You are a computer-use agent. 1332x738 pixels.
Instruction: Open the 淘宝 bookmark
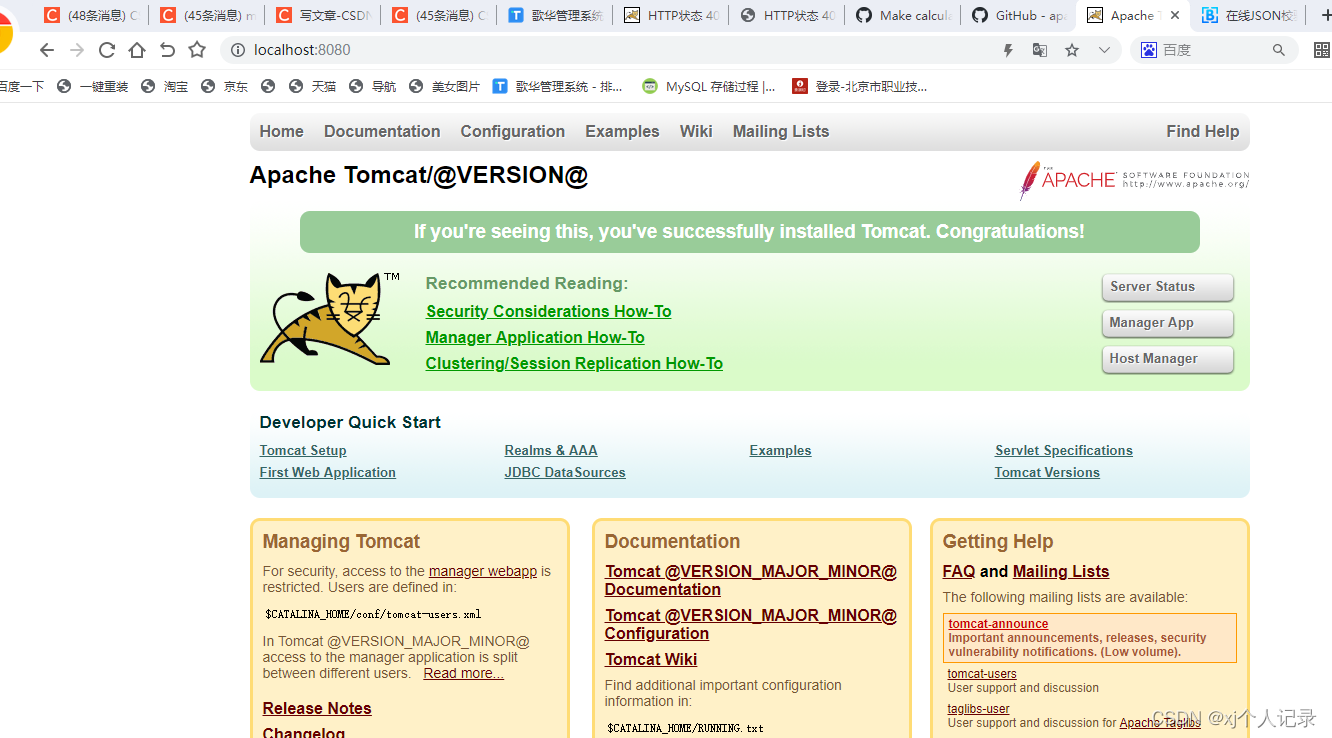coord(165,87)
